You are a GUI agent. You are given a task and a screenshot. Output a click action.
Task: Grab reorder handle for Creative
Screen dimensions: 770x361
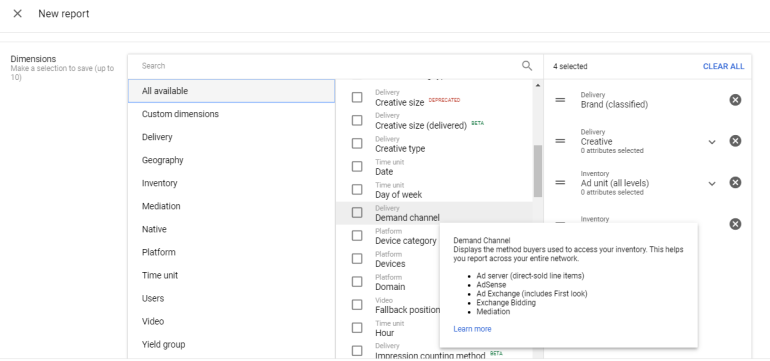[560, 141]
